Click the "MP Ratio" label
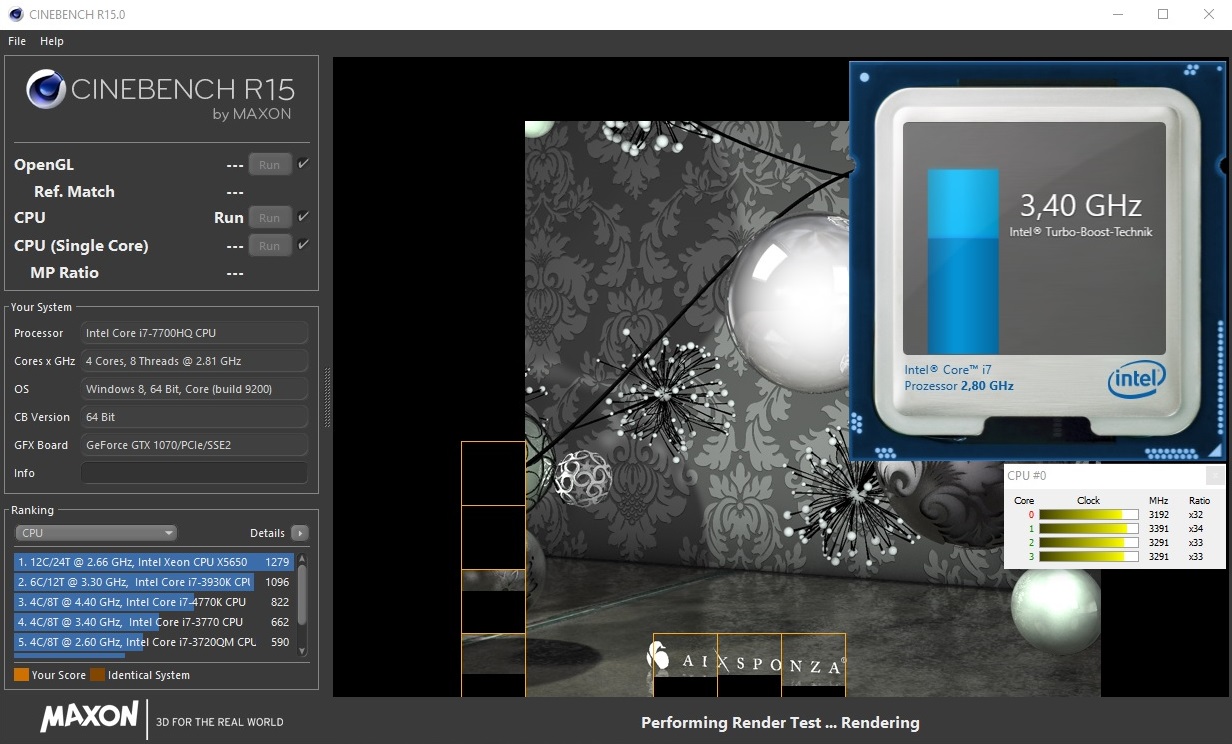This screenshot has height=744, width=1232. pyautogui.click(x=65, y=272)
